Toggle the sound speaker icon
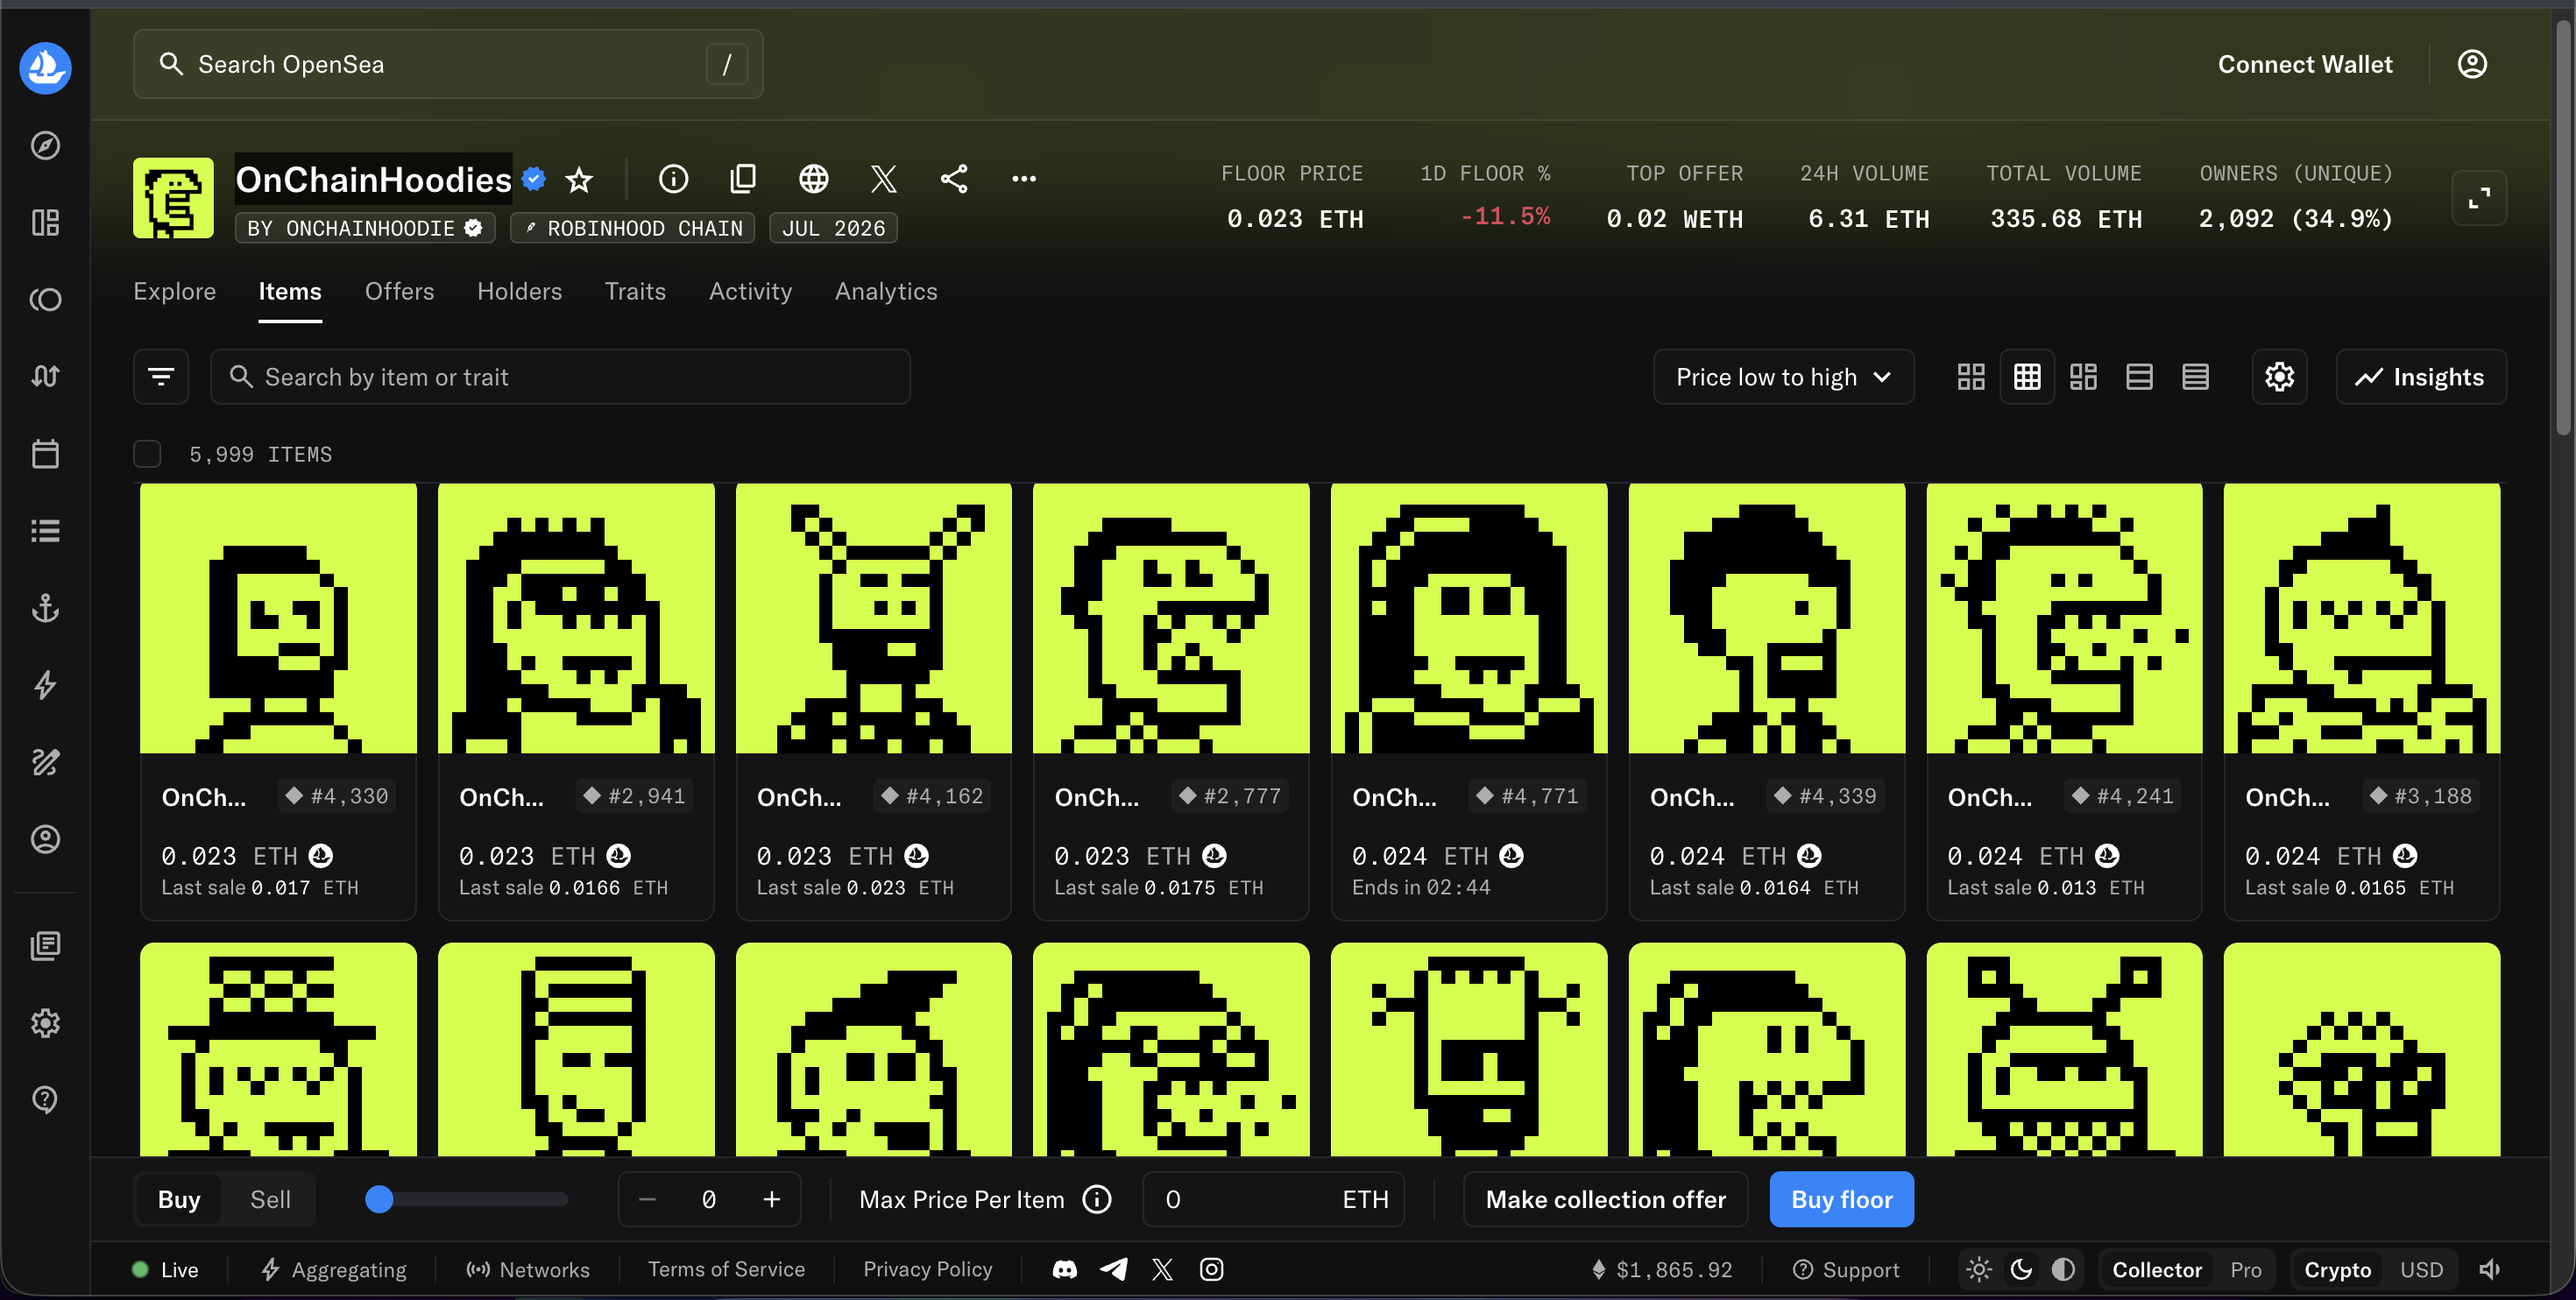This screenshot has height=1300, width=2576. tap(2489, 1269)
